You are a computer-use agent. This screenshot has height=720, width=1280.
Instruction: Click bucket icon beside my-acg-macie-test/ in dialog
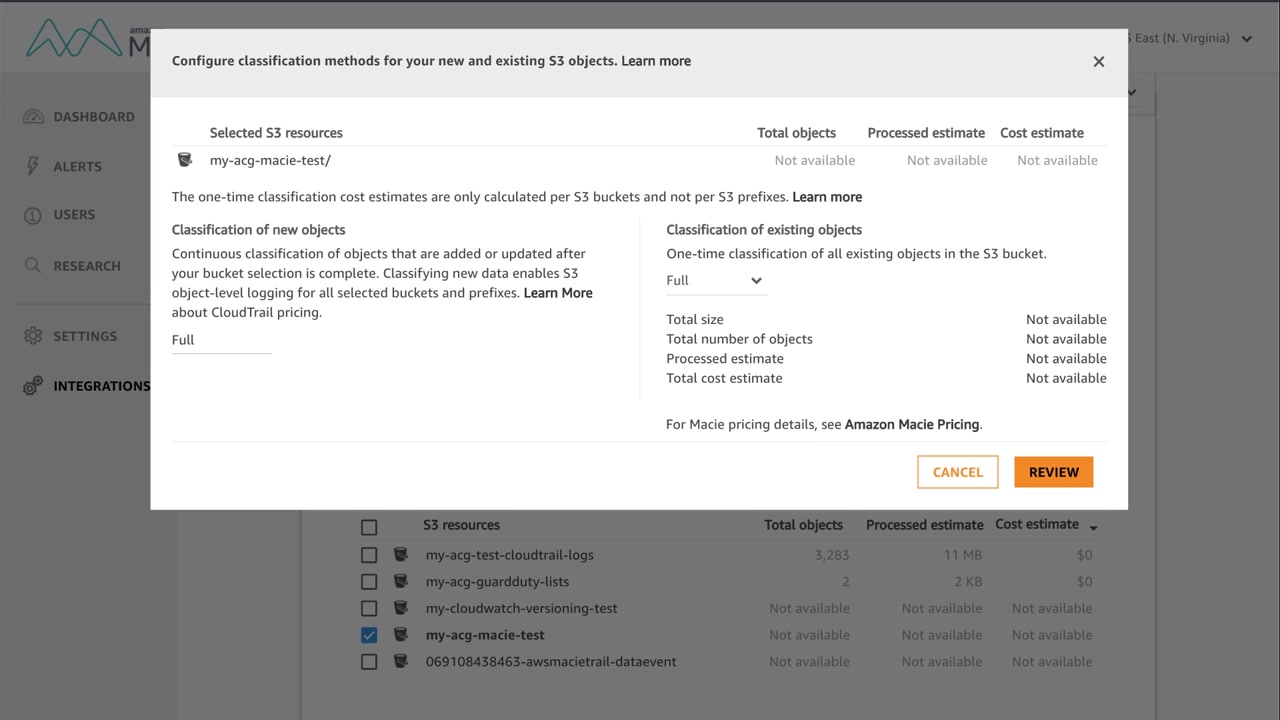pyautogui.click(x=185, y=160)
